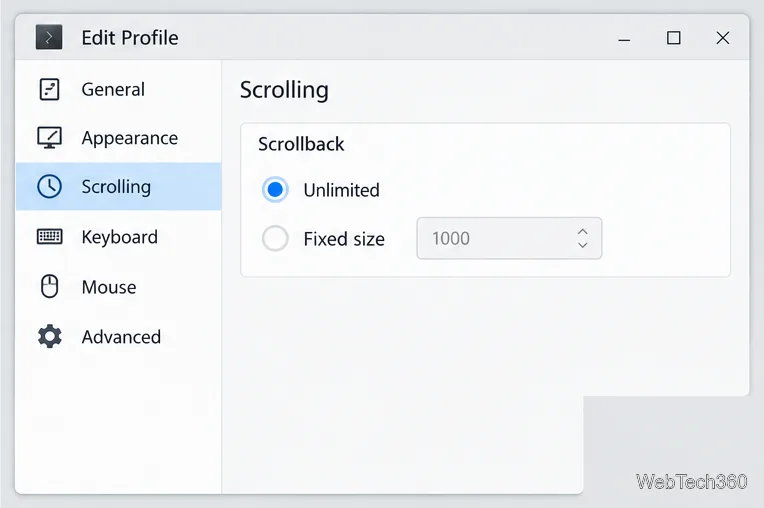
Task: Close the Edit Profile window
Action: pyautogui.click(x=723, y=38)
